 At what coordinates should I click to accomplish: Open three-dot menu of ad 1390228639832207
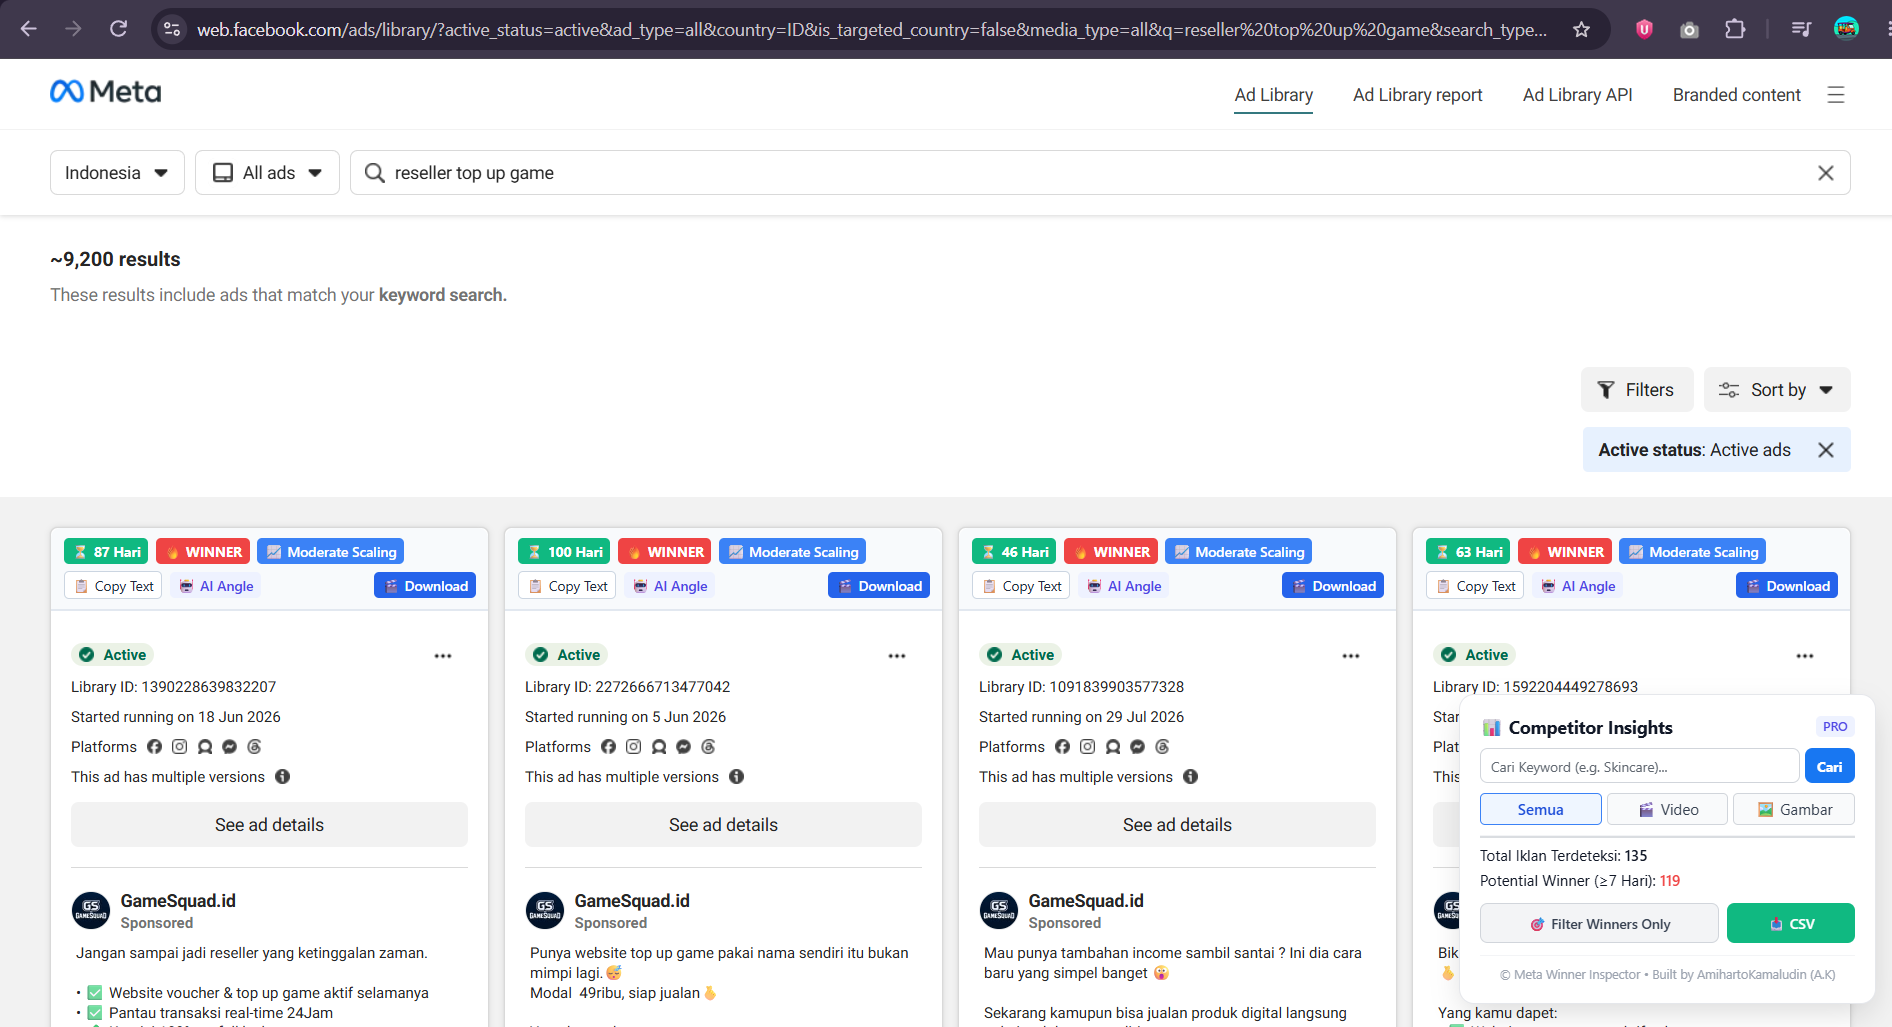pyautogui.click(x=443, y=656)
